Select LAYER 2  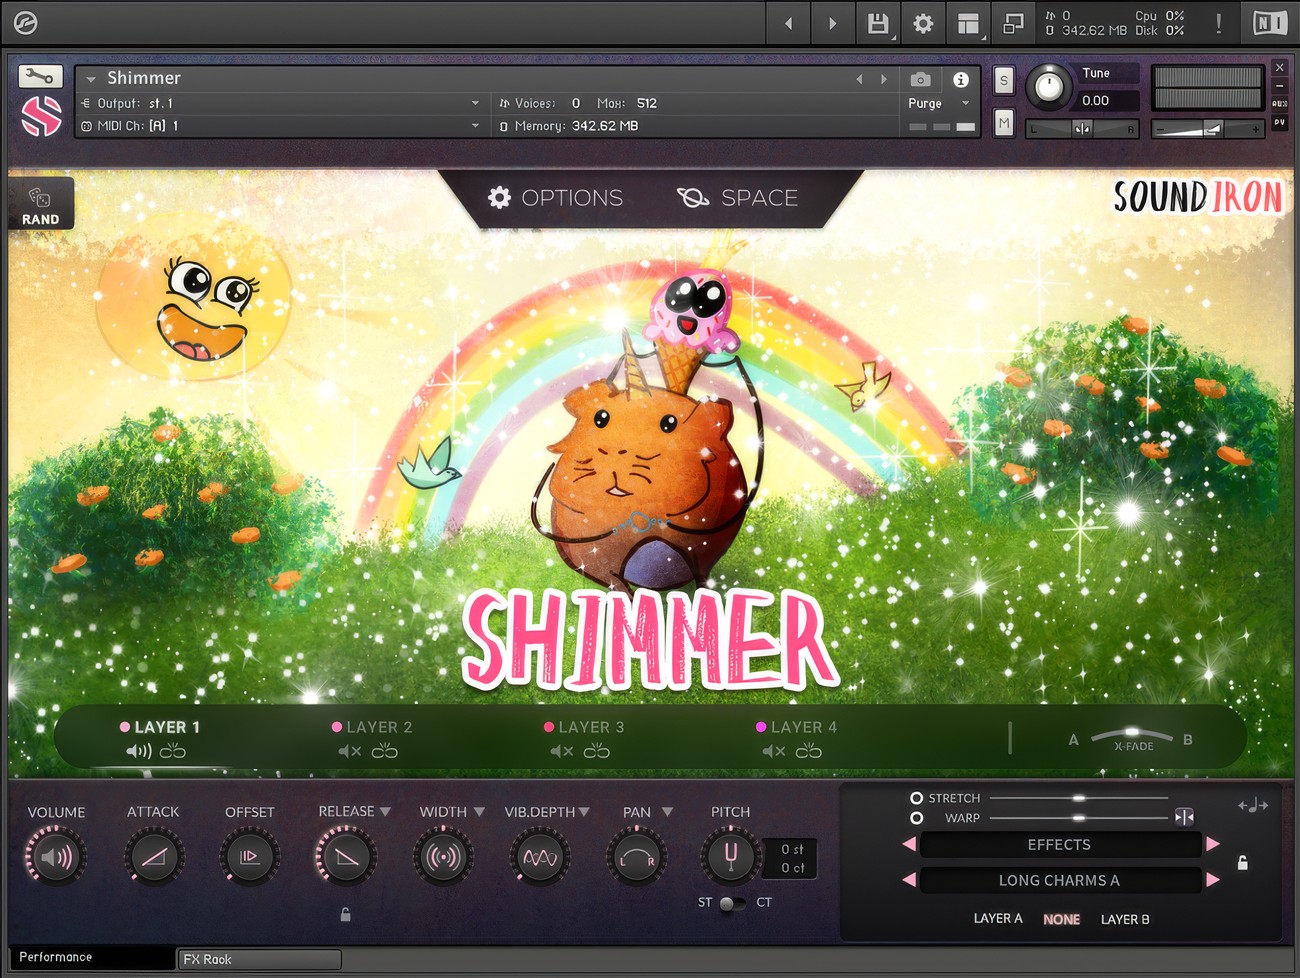click(x=372, y=727)
